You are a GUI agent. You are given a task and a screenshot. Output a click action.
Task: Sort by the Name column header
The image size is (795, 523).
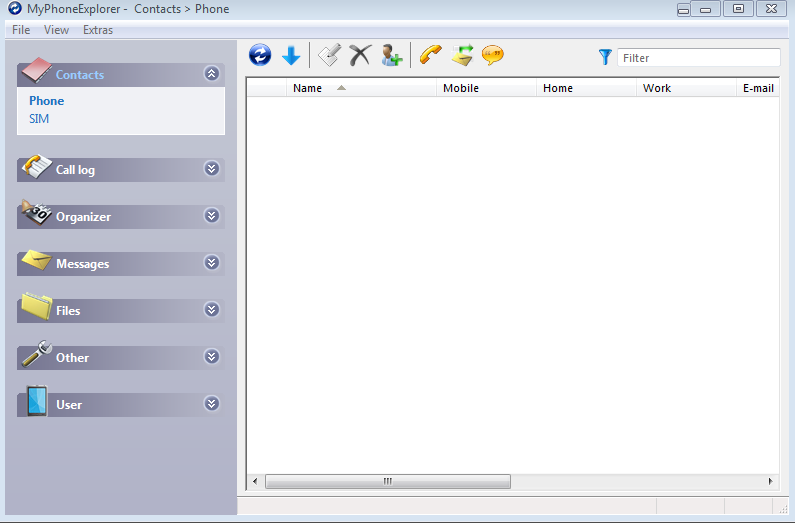[x=362, y=88]
